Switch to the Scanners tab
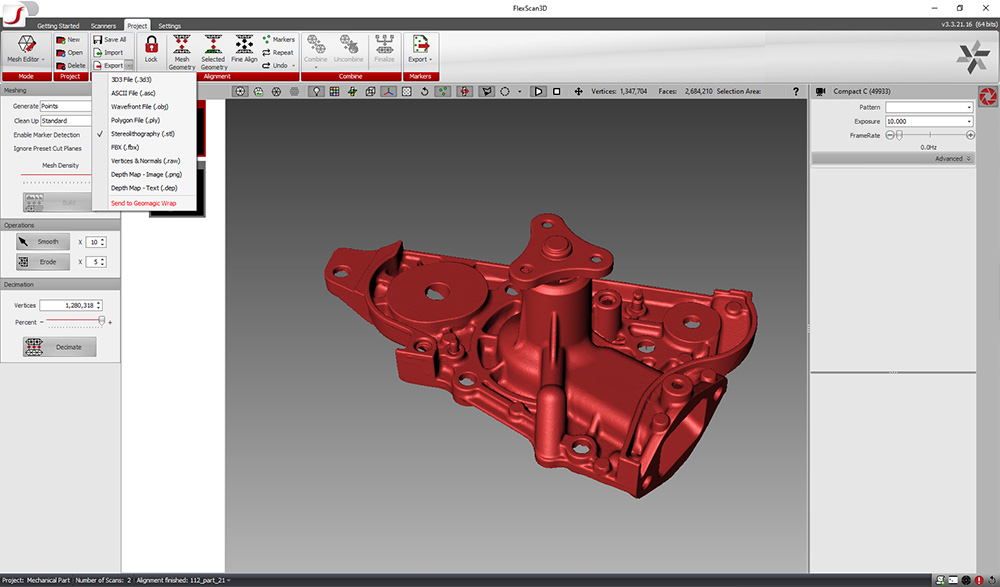Screen dimensions: 1000x587 click(x=104, y=26)
